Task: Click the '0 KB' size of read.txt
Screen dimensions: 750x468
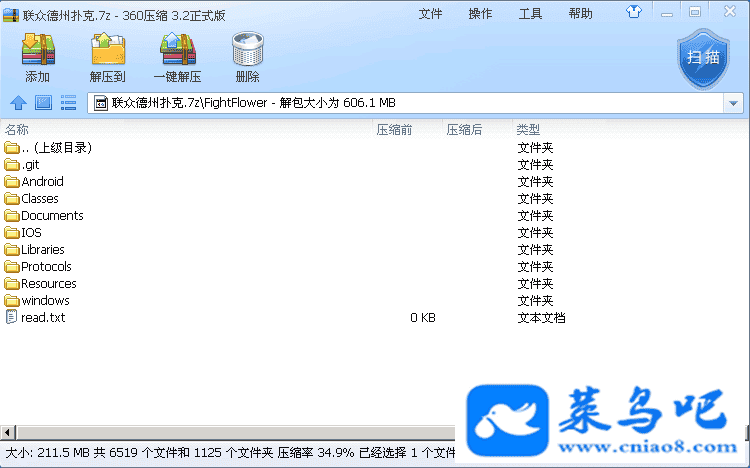Action: click(423, 318)
